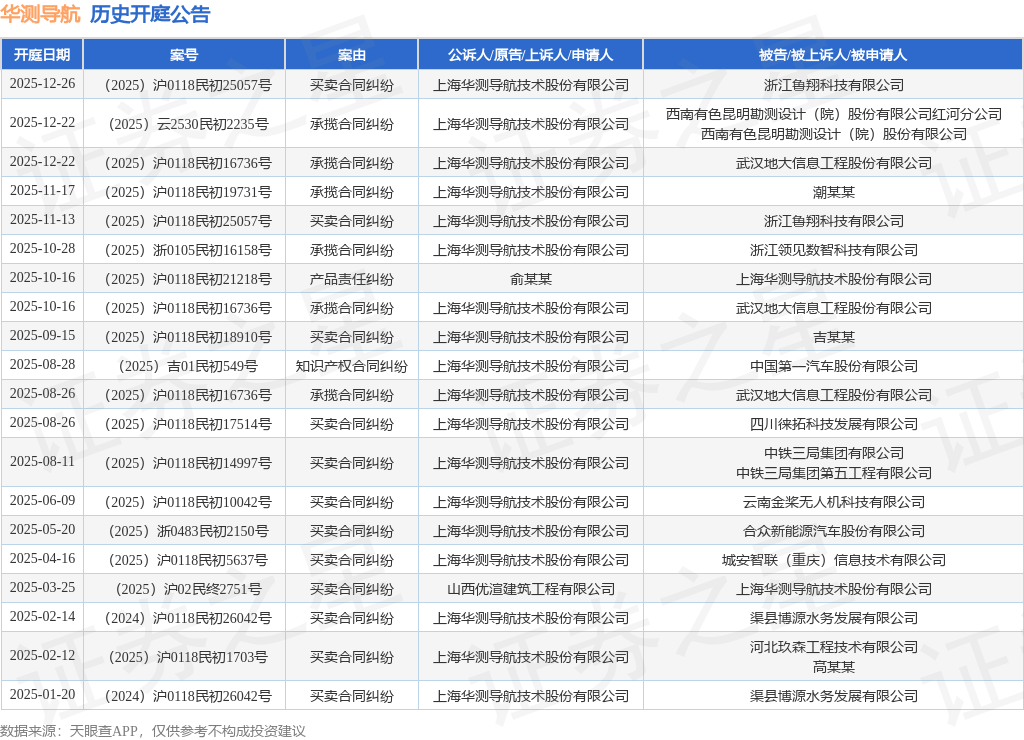1024x740 pixels.
Task: Click defendant 浙江领见数智科技有限公司
Action: pyautogui.click(x=834, y=250)
